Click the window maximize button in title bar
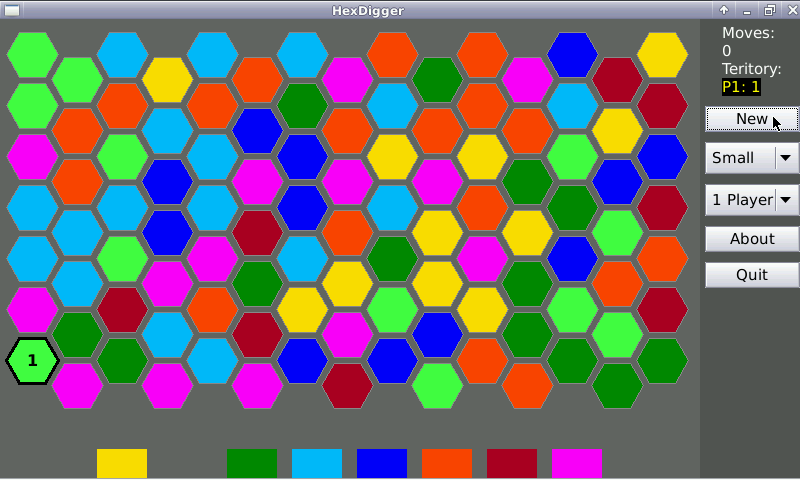This screenshot has height=480, width=800. pos(769,10)
